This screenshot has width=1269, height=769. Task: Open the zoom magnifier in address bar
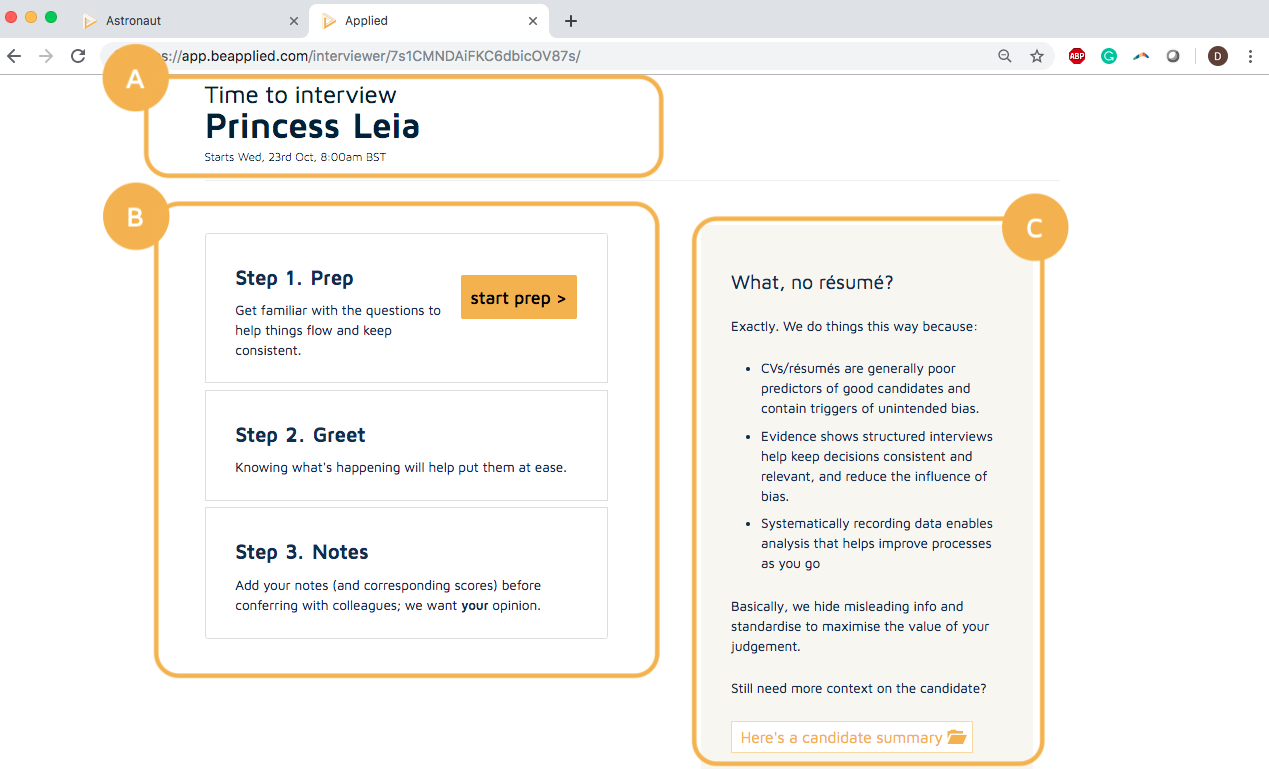(x=1005, y=56)
